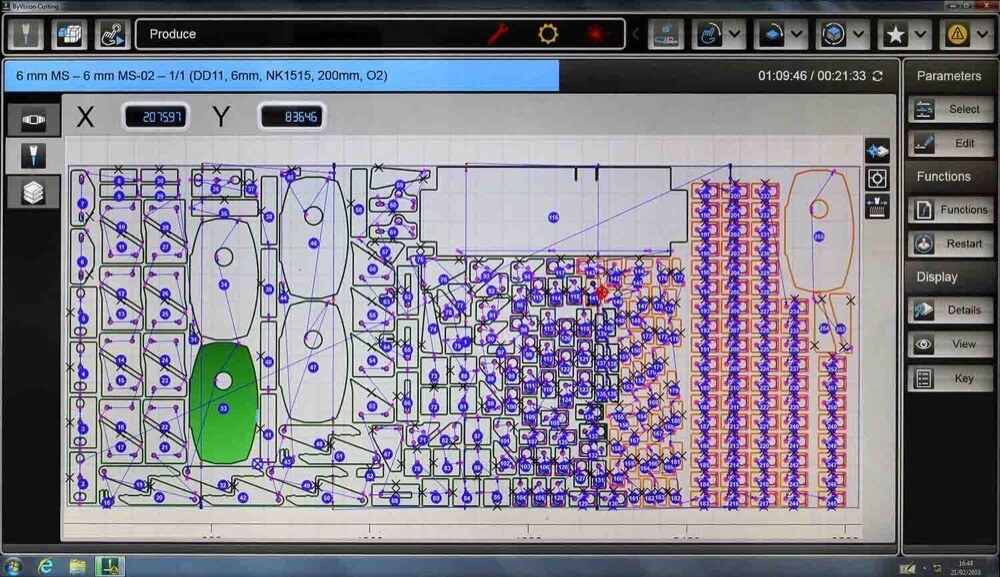Open the machine axis tab in left sidebar
The width and height of the screenshot is (1000, 577).
(x=33, y=120)
